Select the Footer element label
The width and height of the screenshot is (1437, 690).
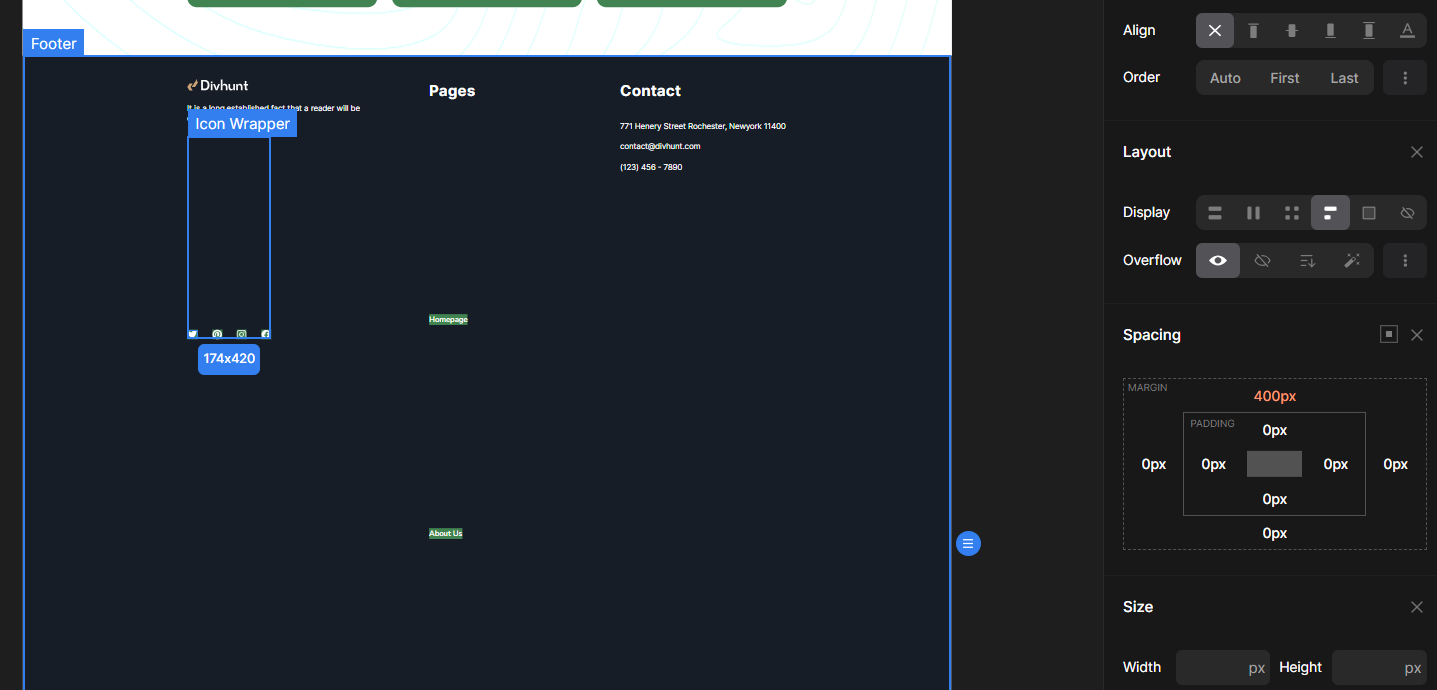[54, 43]
